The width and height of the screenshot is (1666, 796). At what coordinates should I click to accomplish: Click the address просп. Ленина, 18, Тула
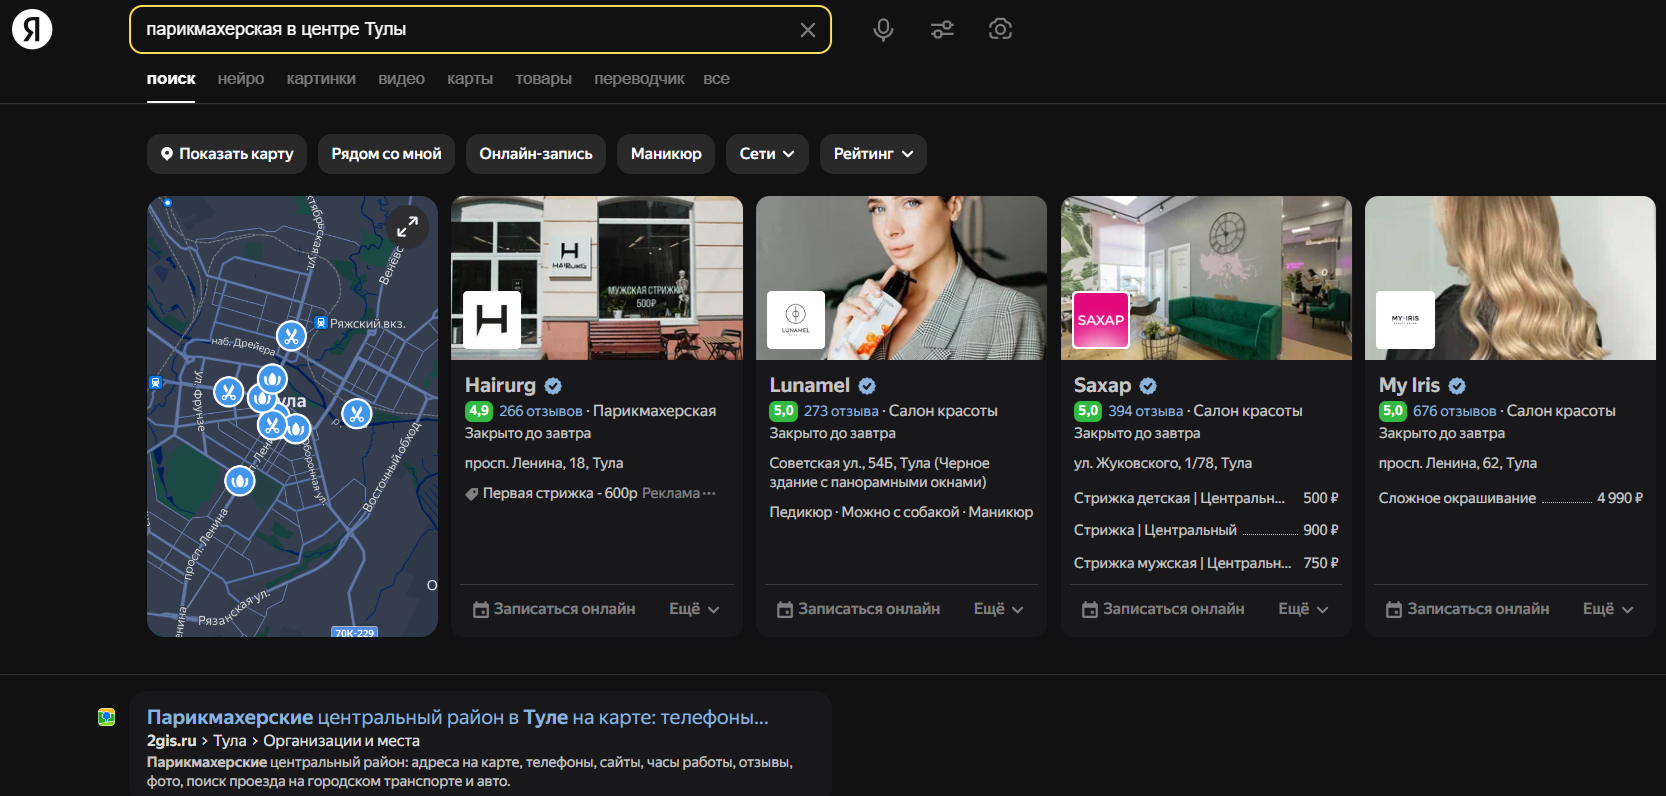[x=544, y=463]
